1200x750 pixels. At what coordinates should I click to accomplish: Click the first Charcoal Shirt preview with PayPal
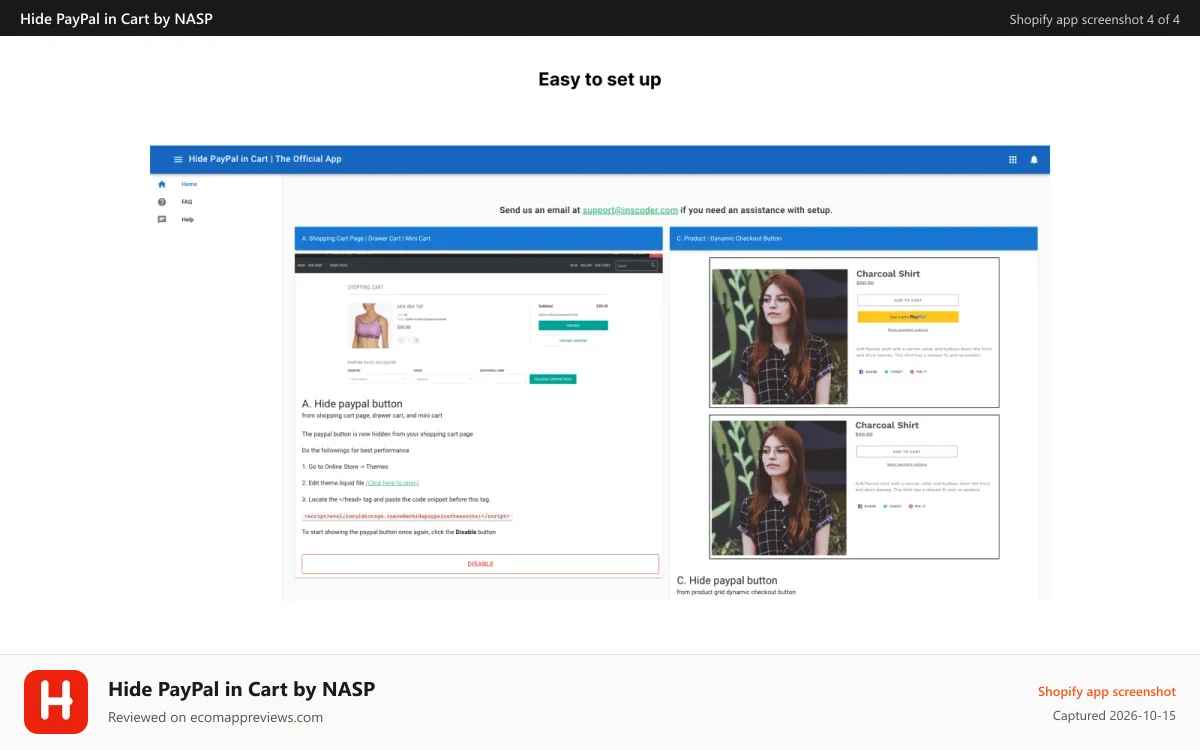click(854, 332)
